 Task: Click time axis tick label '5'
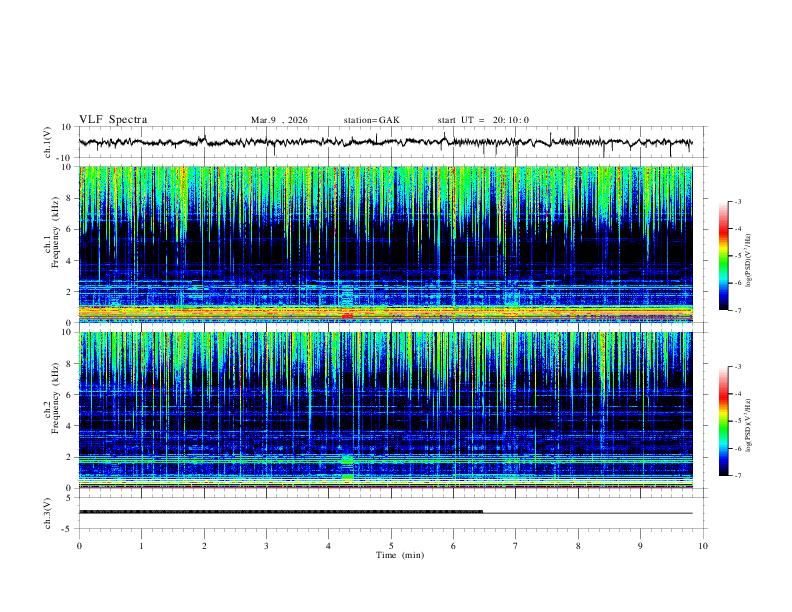pos(391,546)
